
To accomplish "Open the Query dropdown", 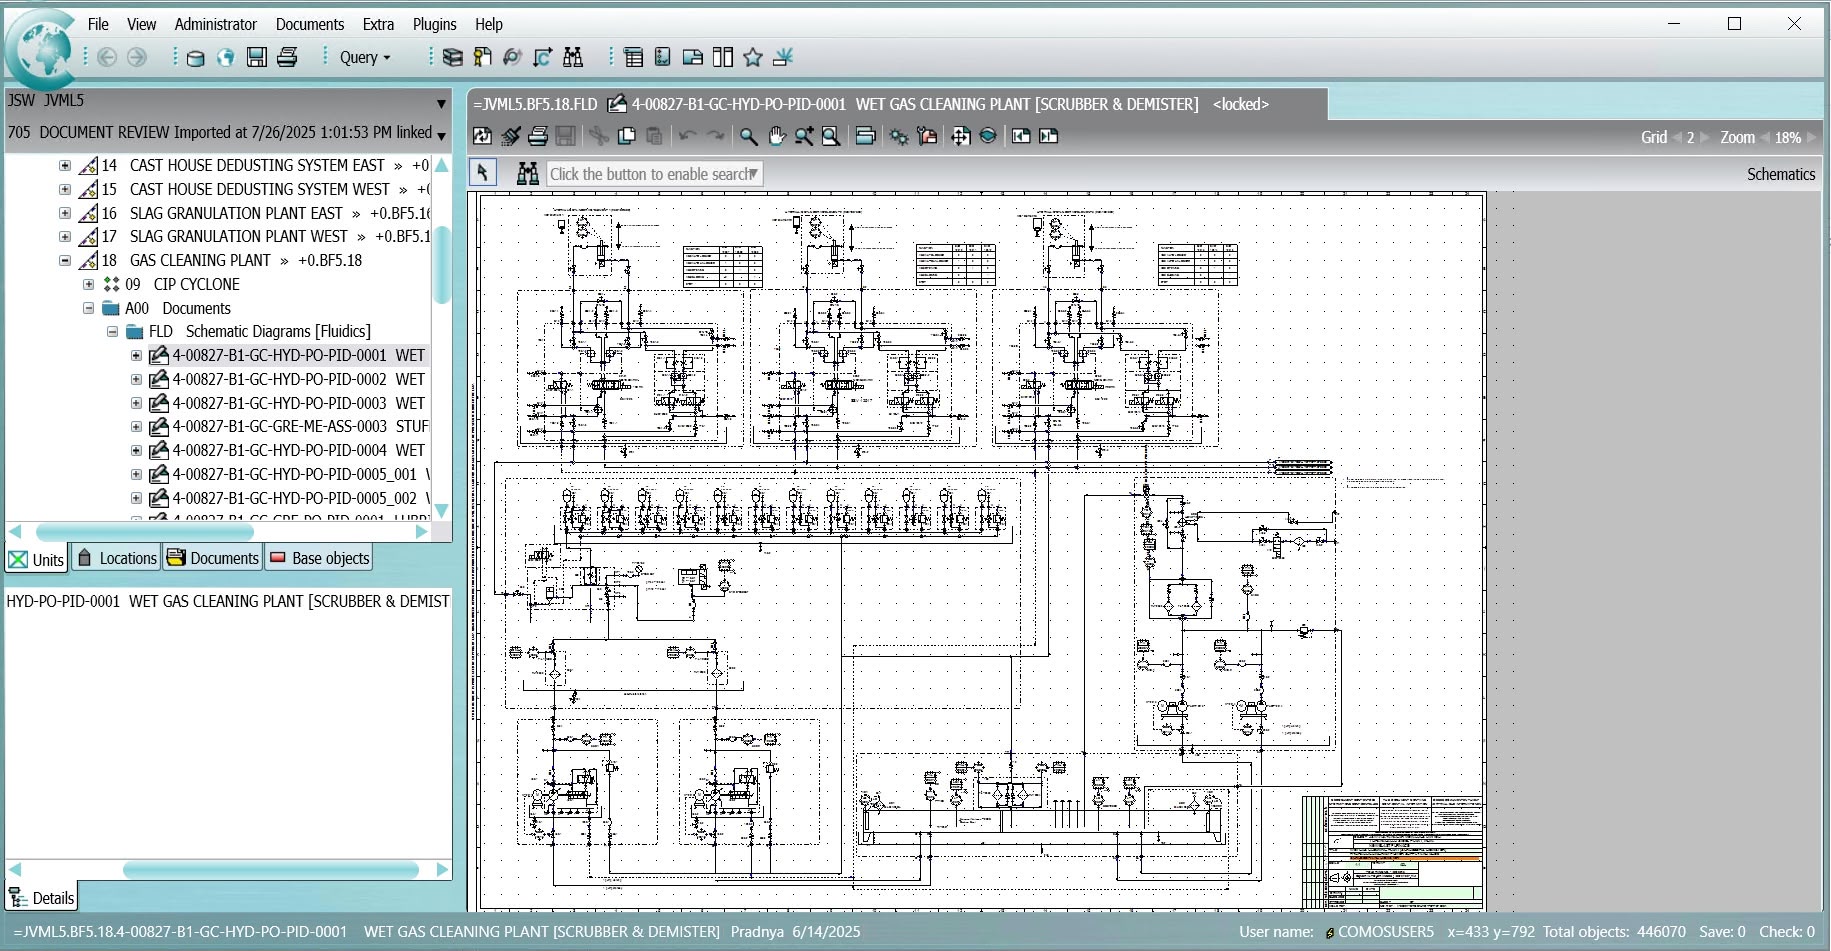I will point(365,58).
